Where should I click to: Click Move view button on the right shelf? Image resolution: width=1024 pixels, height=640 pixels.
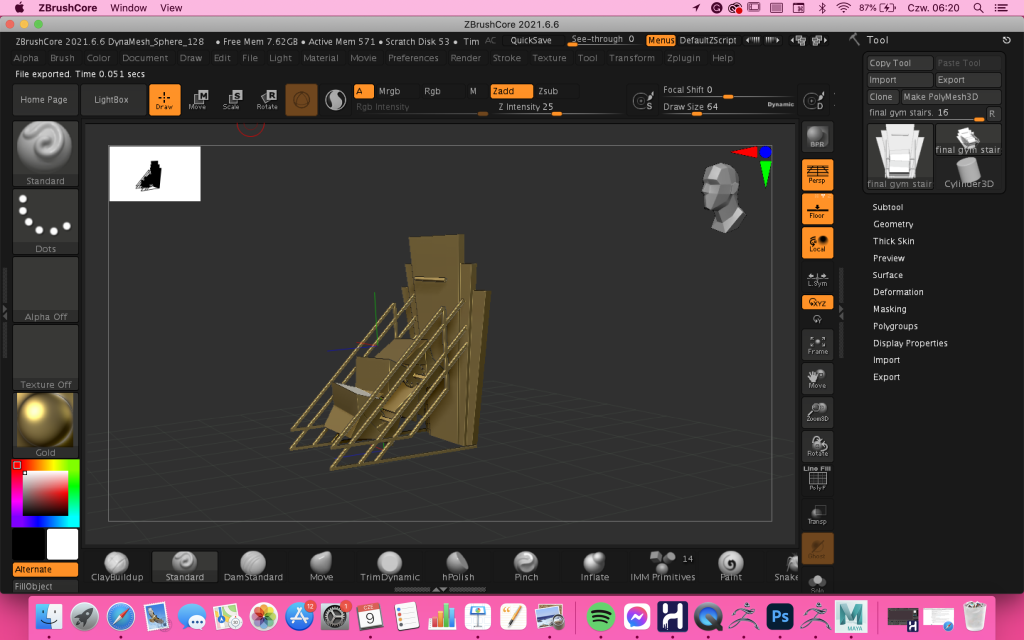tap(817, 379)
